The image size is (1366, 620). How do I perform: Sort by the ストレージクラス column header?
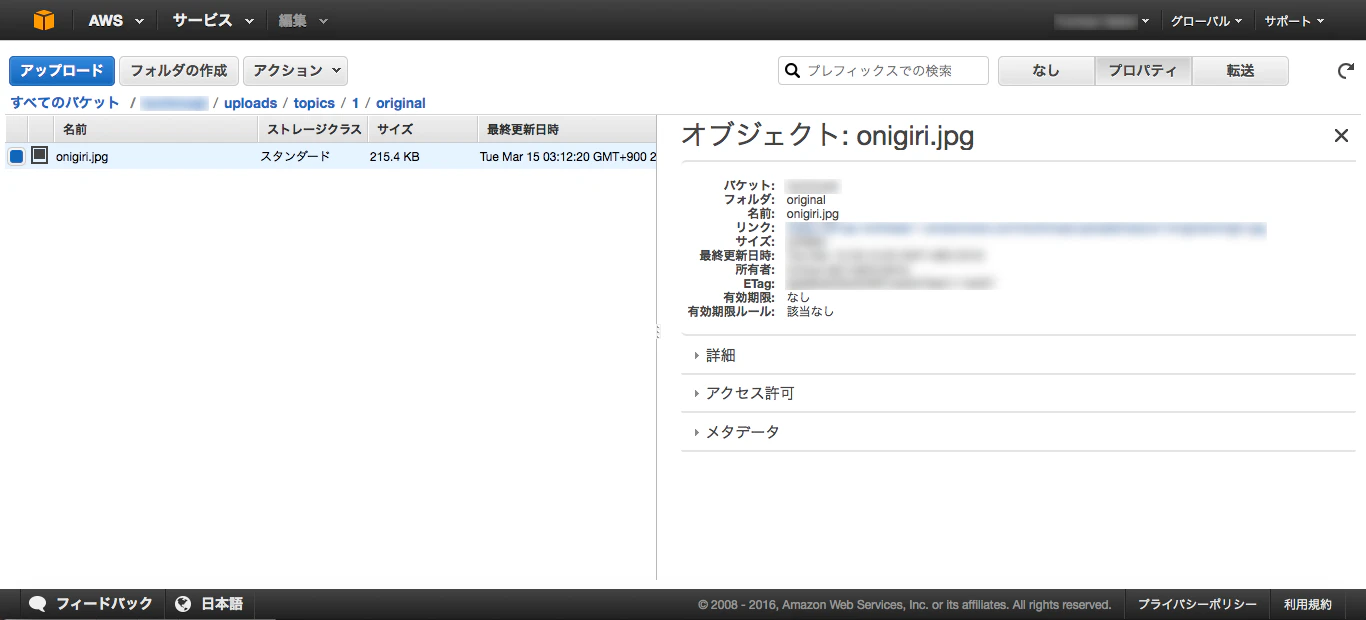(313, 129)
